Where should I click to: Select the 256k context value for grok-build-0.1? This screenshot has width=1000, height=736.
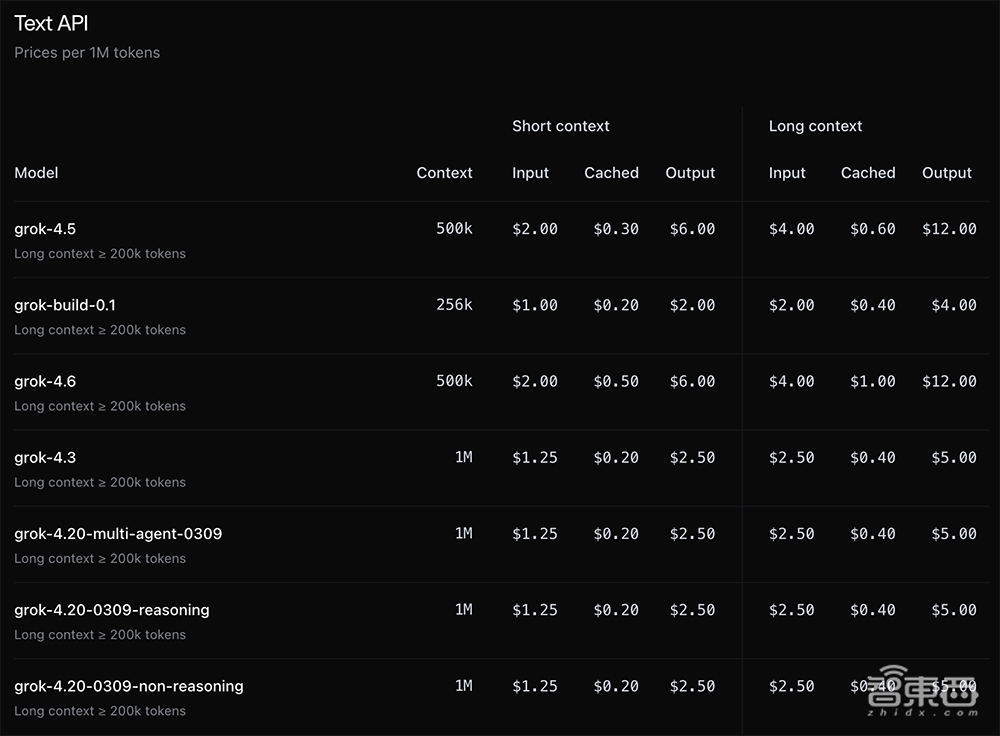coord(454,304)
